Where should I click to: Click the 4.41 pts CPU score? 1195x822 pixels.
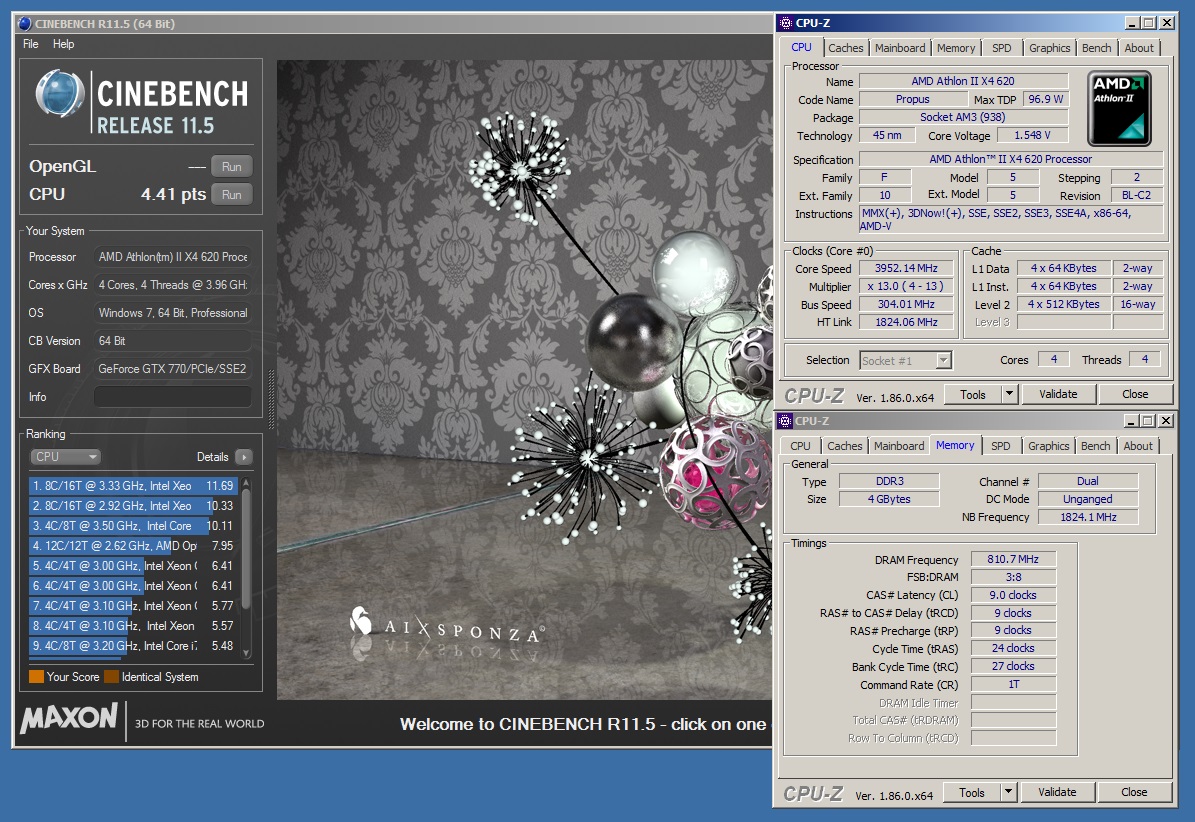click(173, 194)
